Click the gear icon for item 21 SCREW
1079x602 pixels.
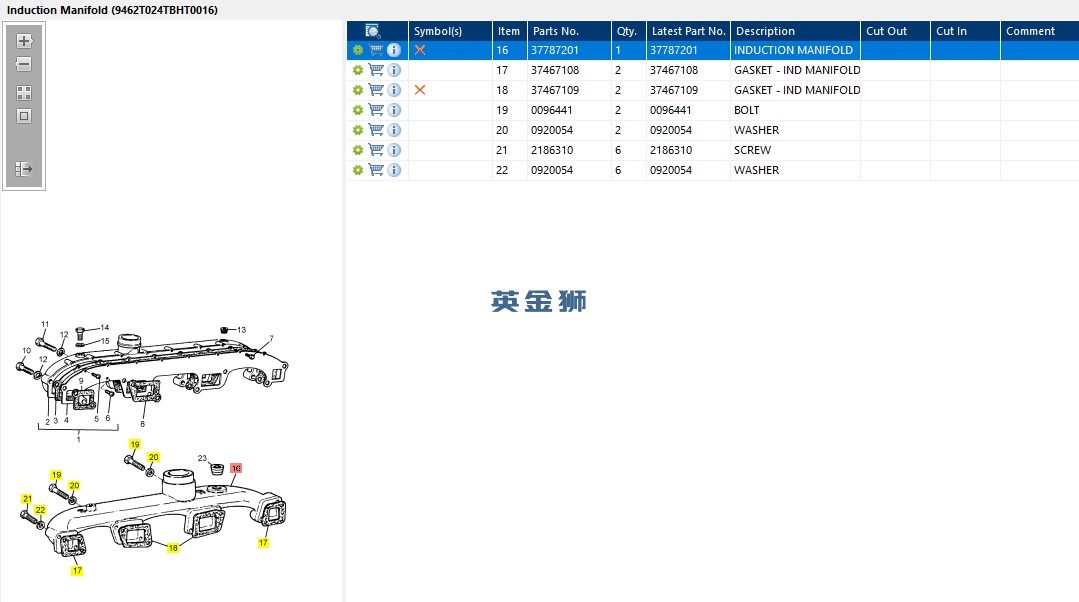[x=358, y=150]
